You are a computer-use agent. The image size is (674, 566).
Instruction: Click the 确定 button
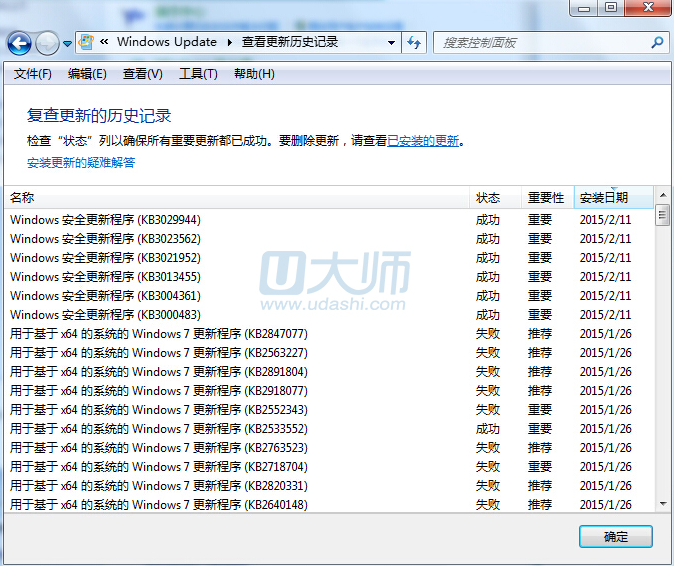pos(615,537)
